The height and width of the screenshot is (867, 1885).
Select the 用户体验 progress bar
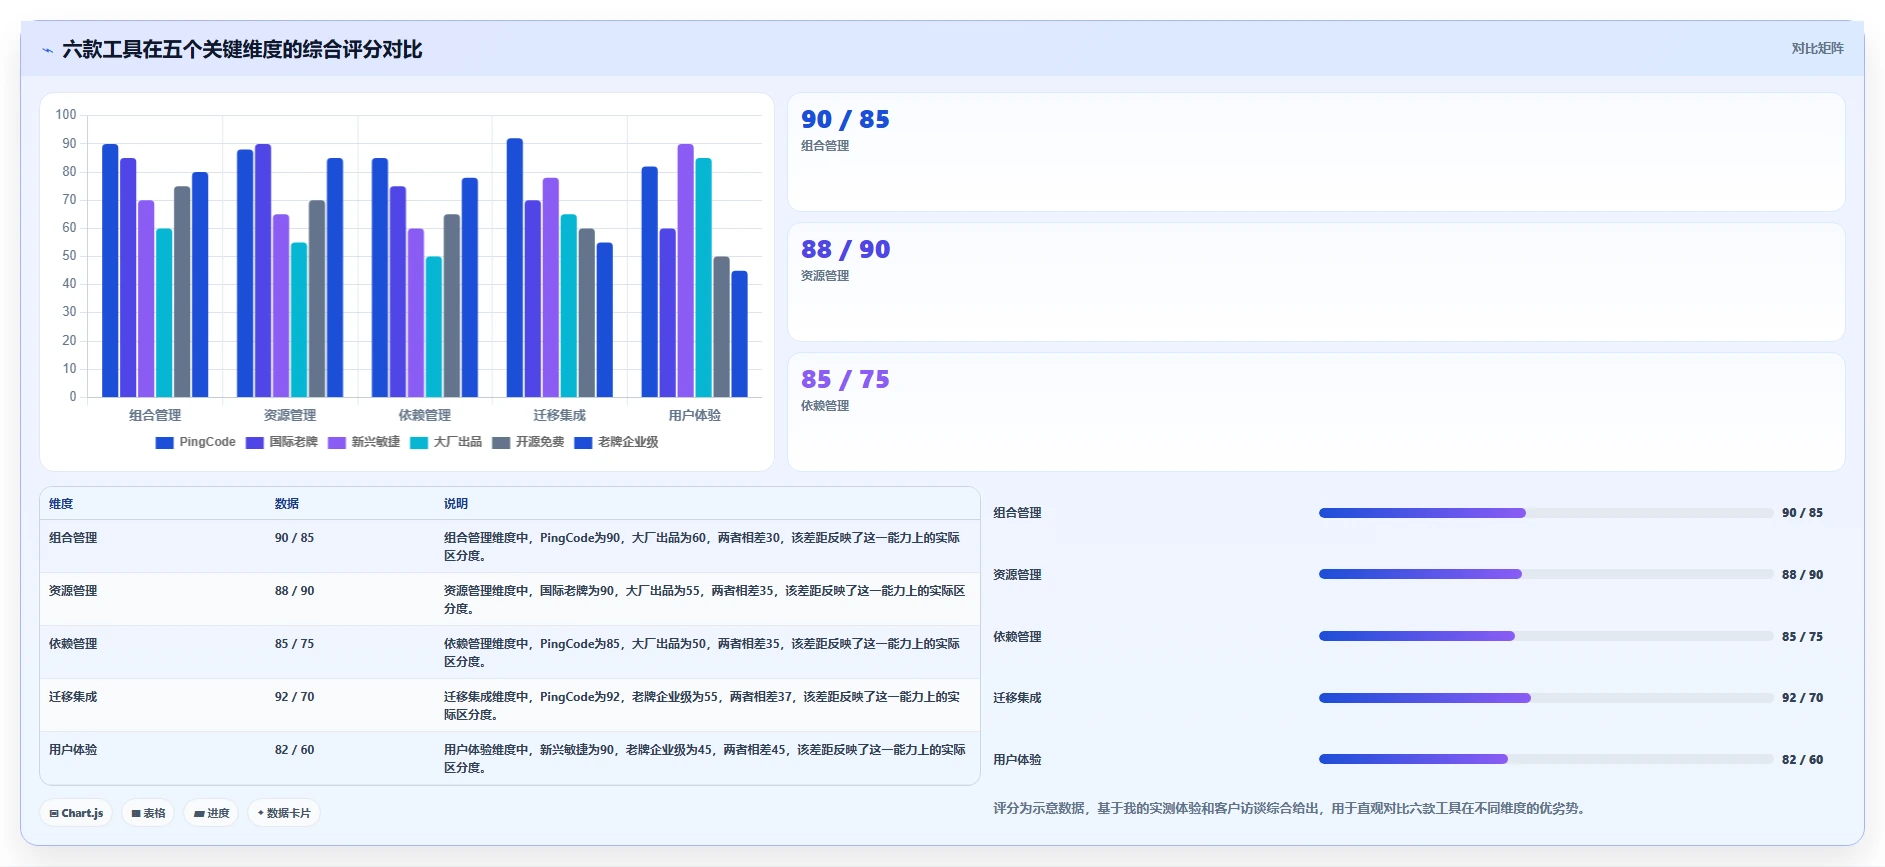click(1546, 759)
